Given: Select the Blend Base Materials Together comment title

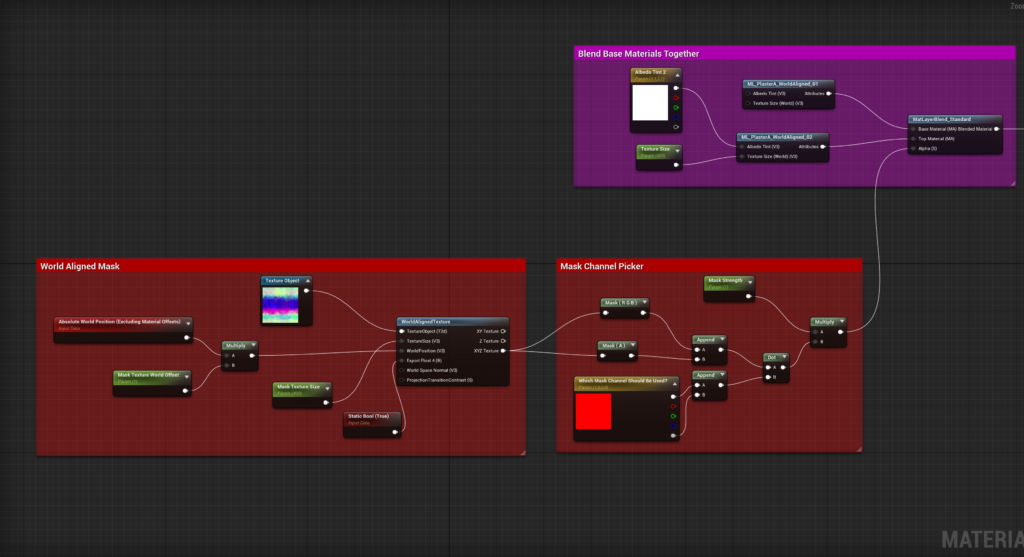Looking at the screenshot, I should pyautogui.click(x=638, y=53).
